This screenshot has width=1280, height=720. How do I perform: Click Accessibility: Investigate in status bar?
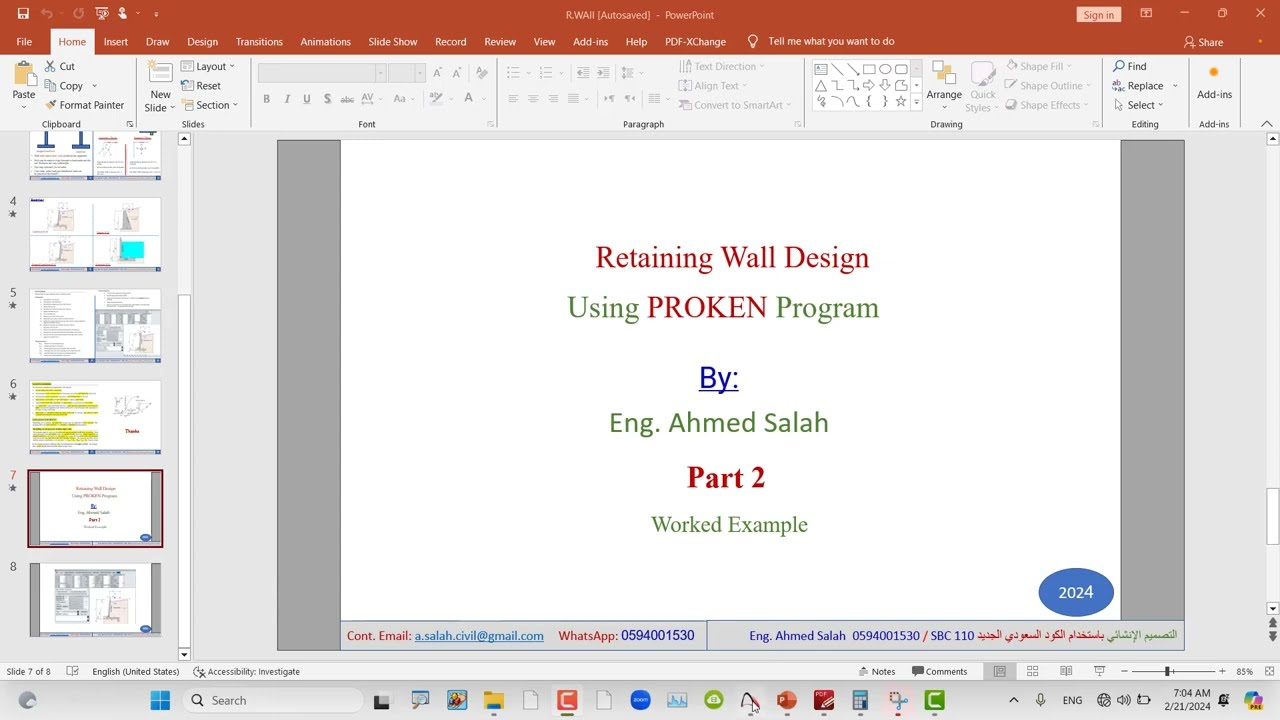point(246,671)
